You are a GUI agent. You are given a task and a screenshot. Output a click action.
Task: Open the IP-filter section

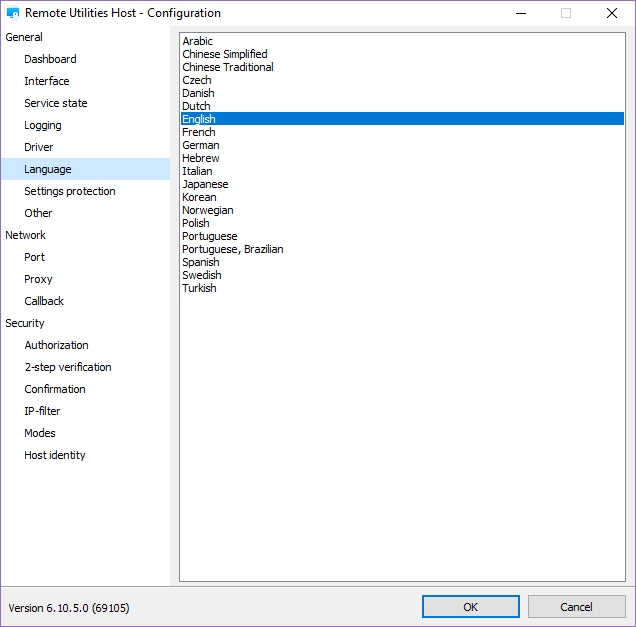42,411
